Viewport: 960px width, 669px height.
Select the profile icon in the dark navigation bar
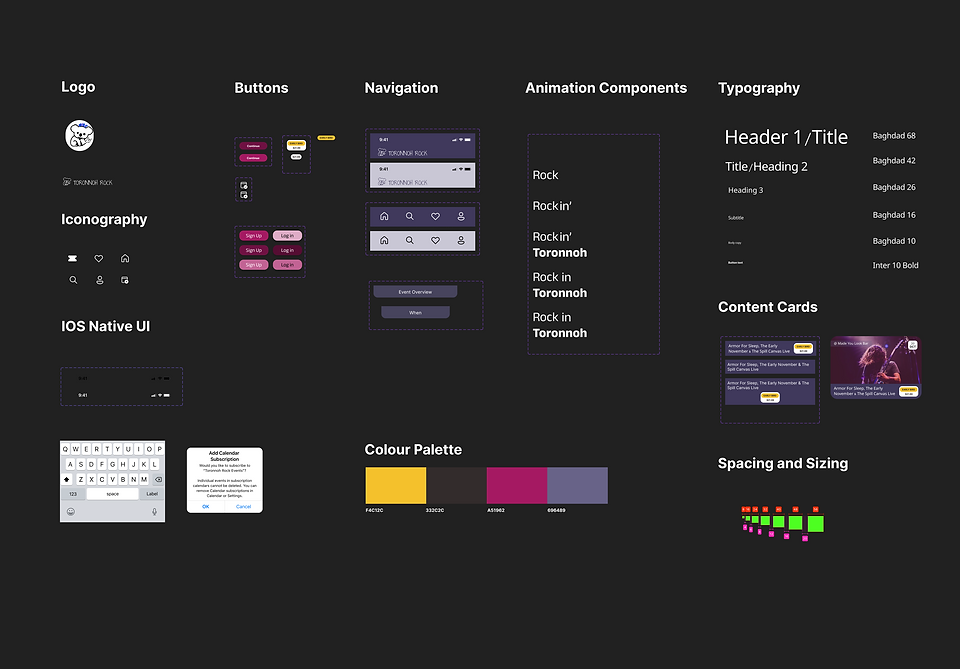(460, 216)
